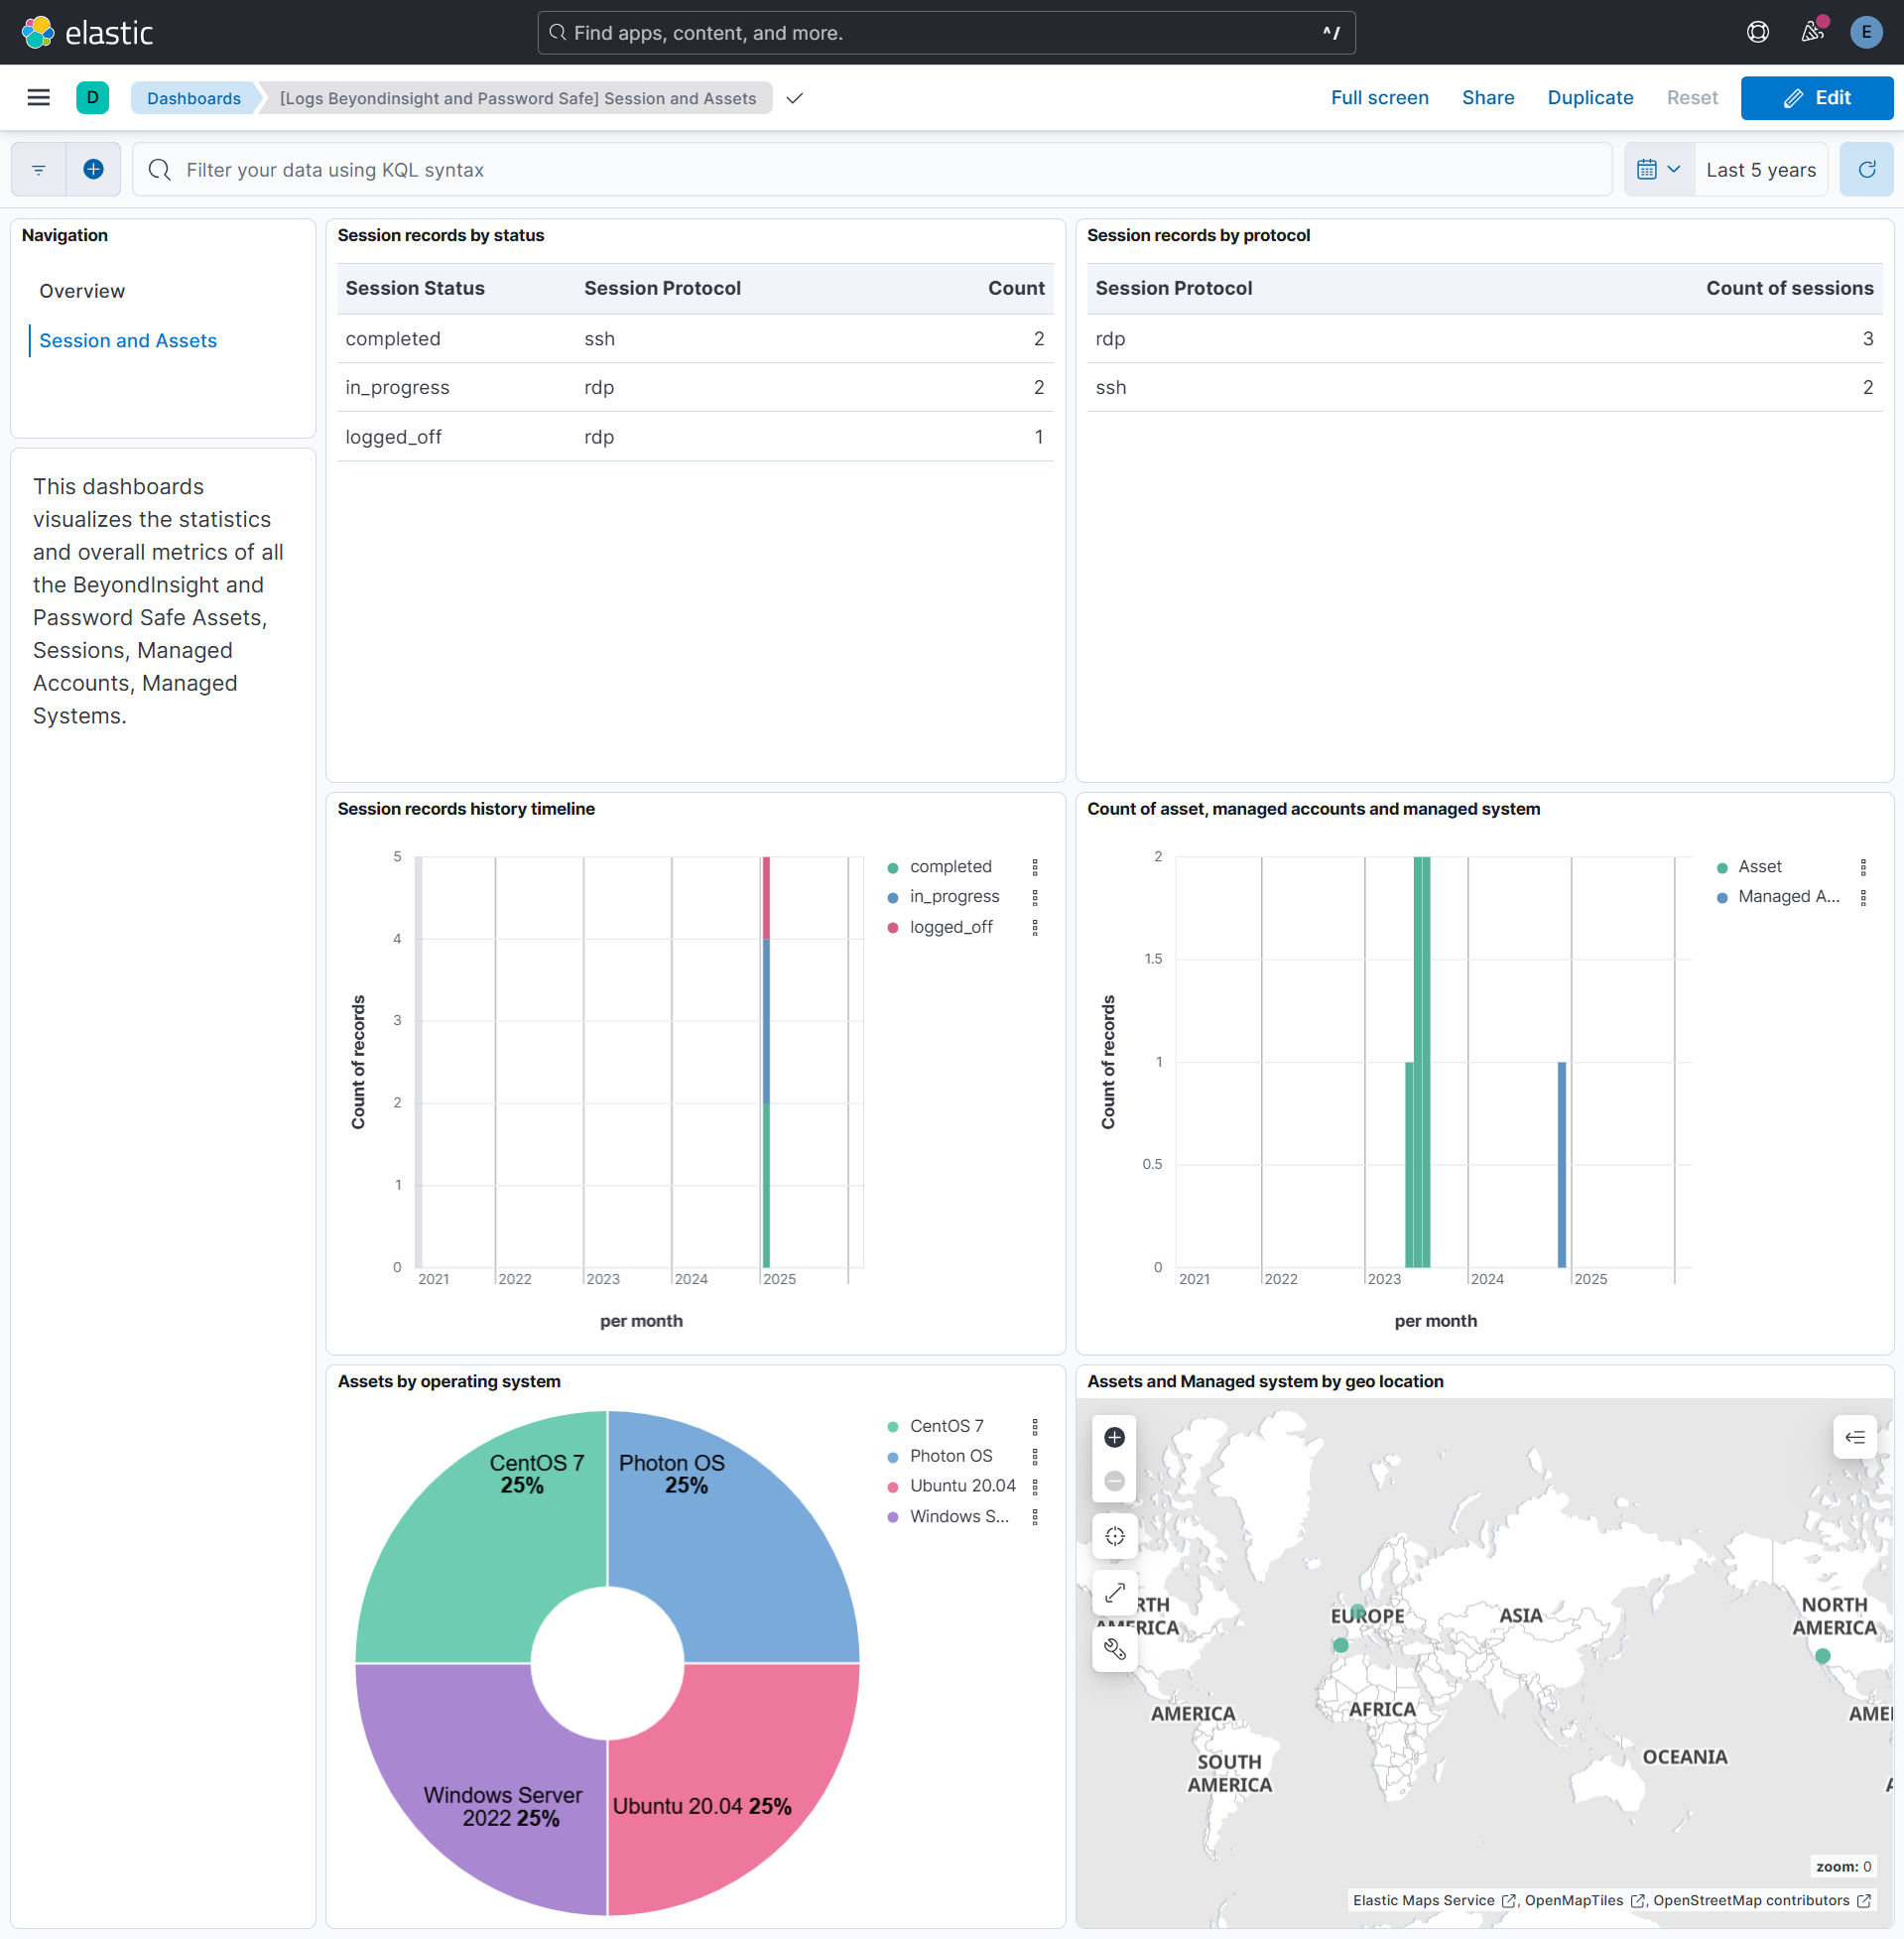
Task: Open the filter options menu
Action: pyautogui.click(x=38, y=169)
